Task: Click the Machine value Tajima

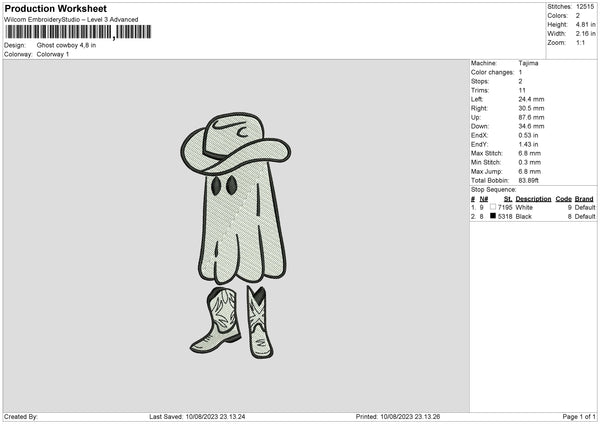Action: tap(529, 62)
